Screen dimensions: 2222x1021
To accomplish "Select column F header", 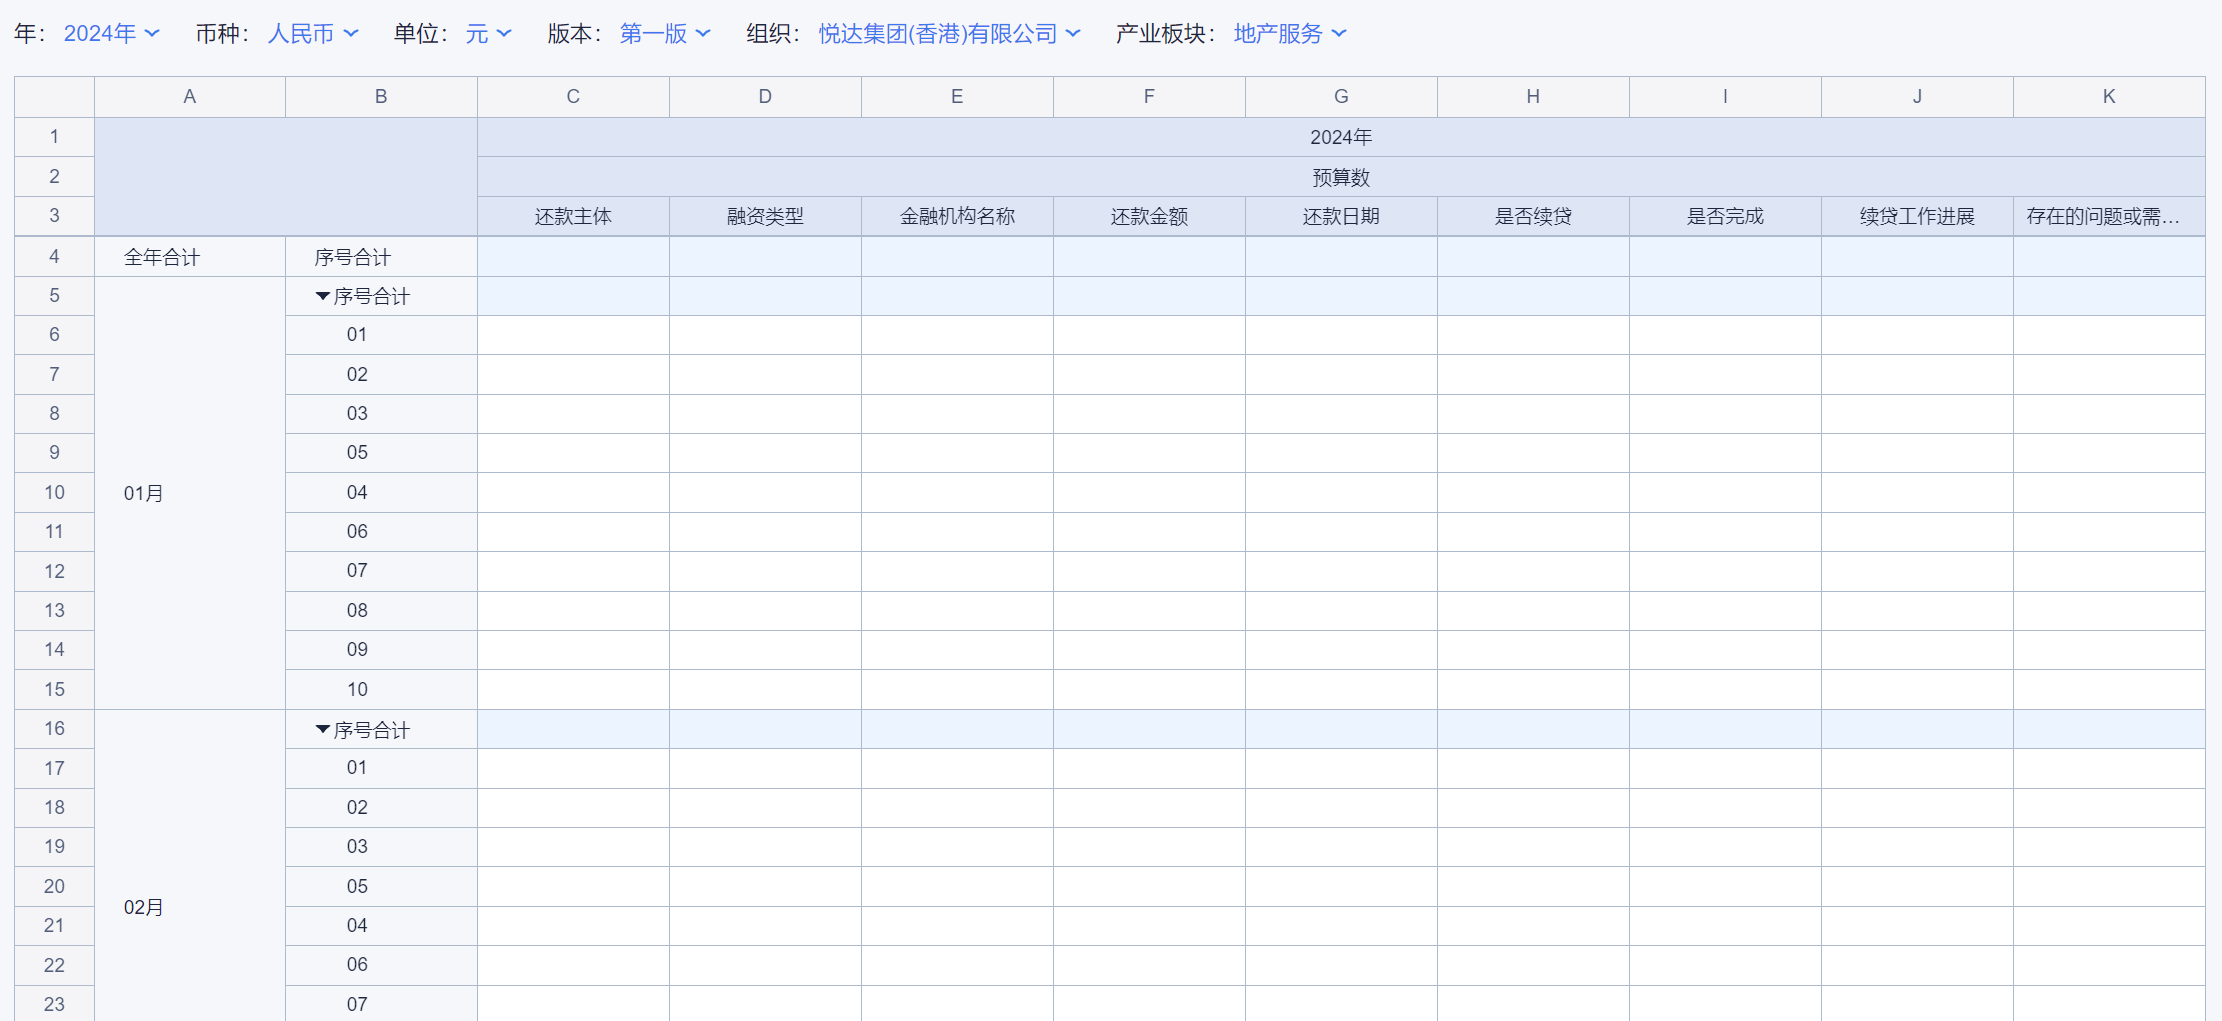I will tap(1149, 97).
